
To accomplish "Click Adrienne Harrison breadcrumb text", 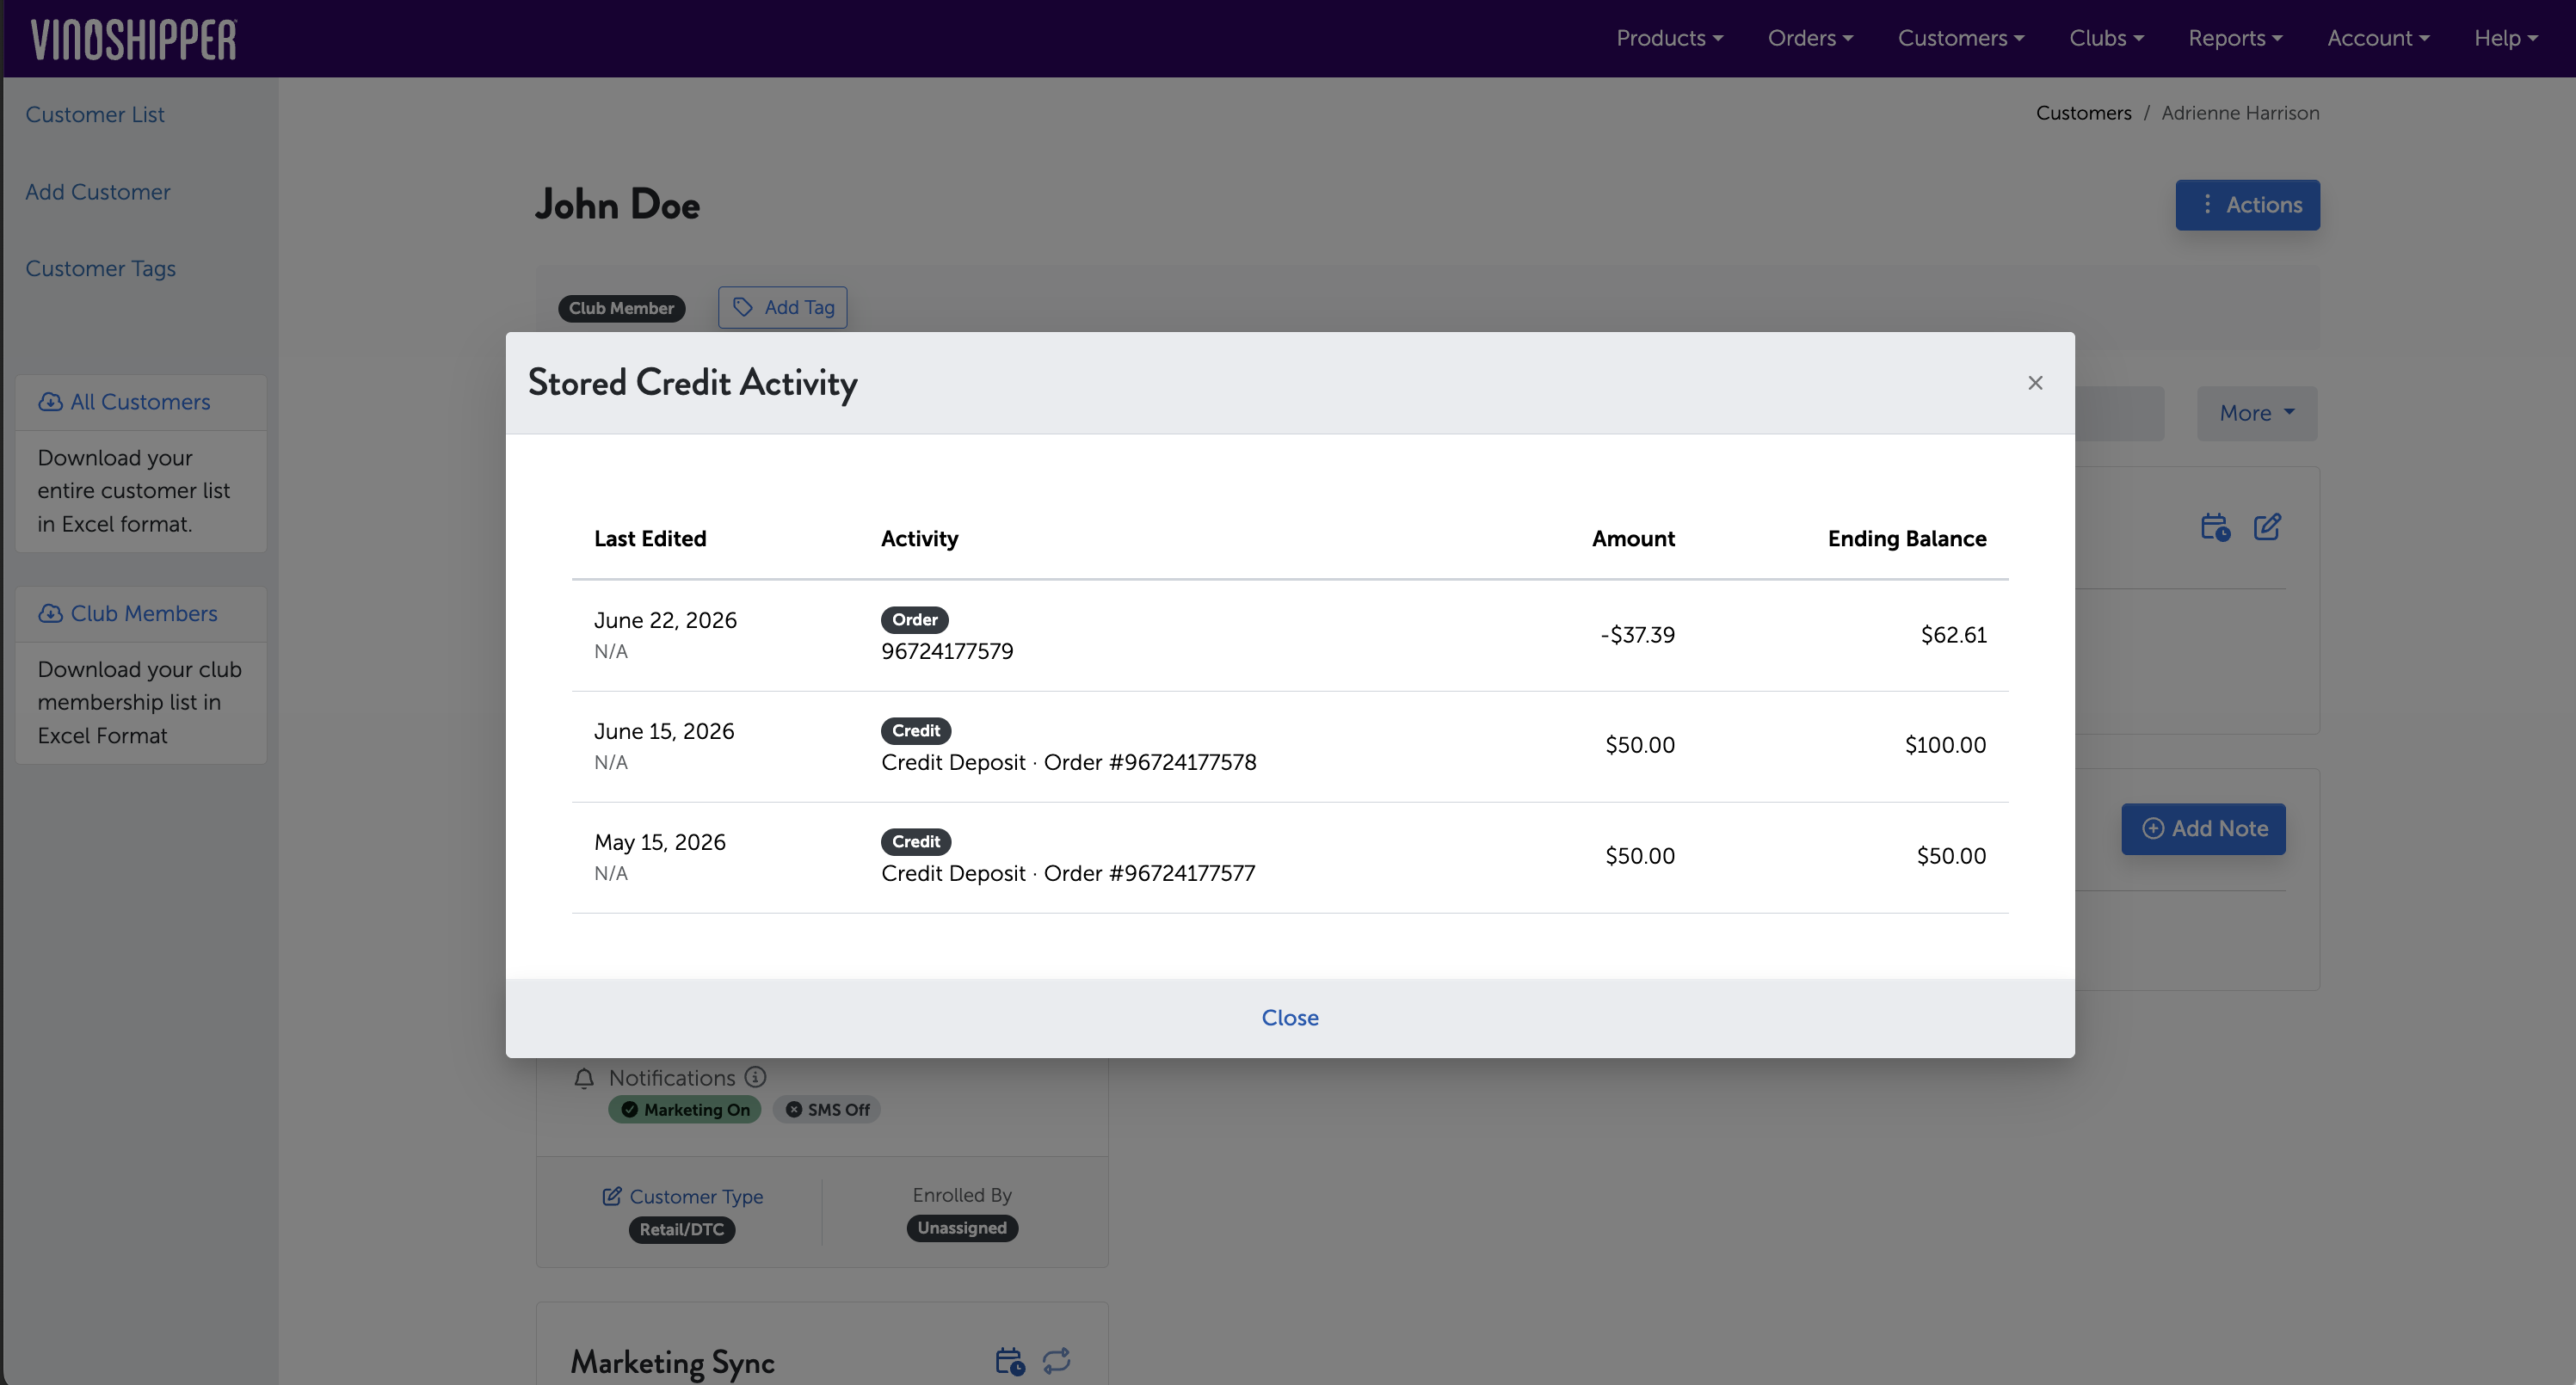I will tap(2240, 113).
